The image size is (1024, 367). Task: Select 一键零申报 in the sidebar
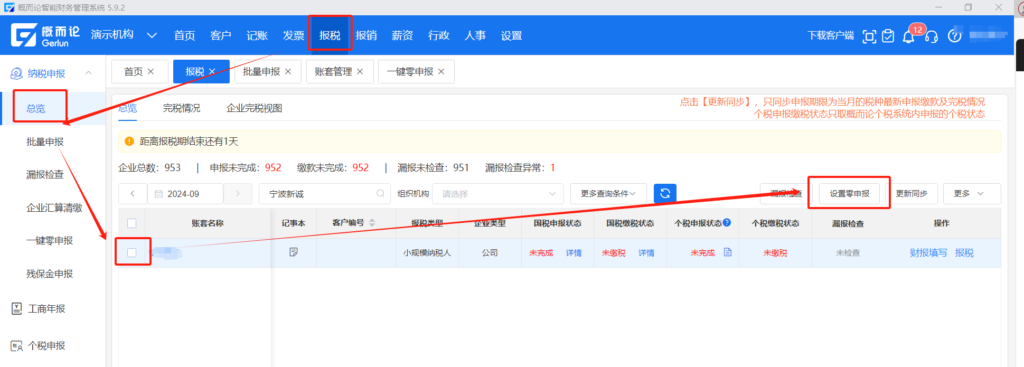tap(50, 240)
